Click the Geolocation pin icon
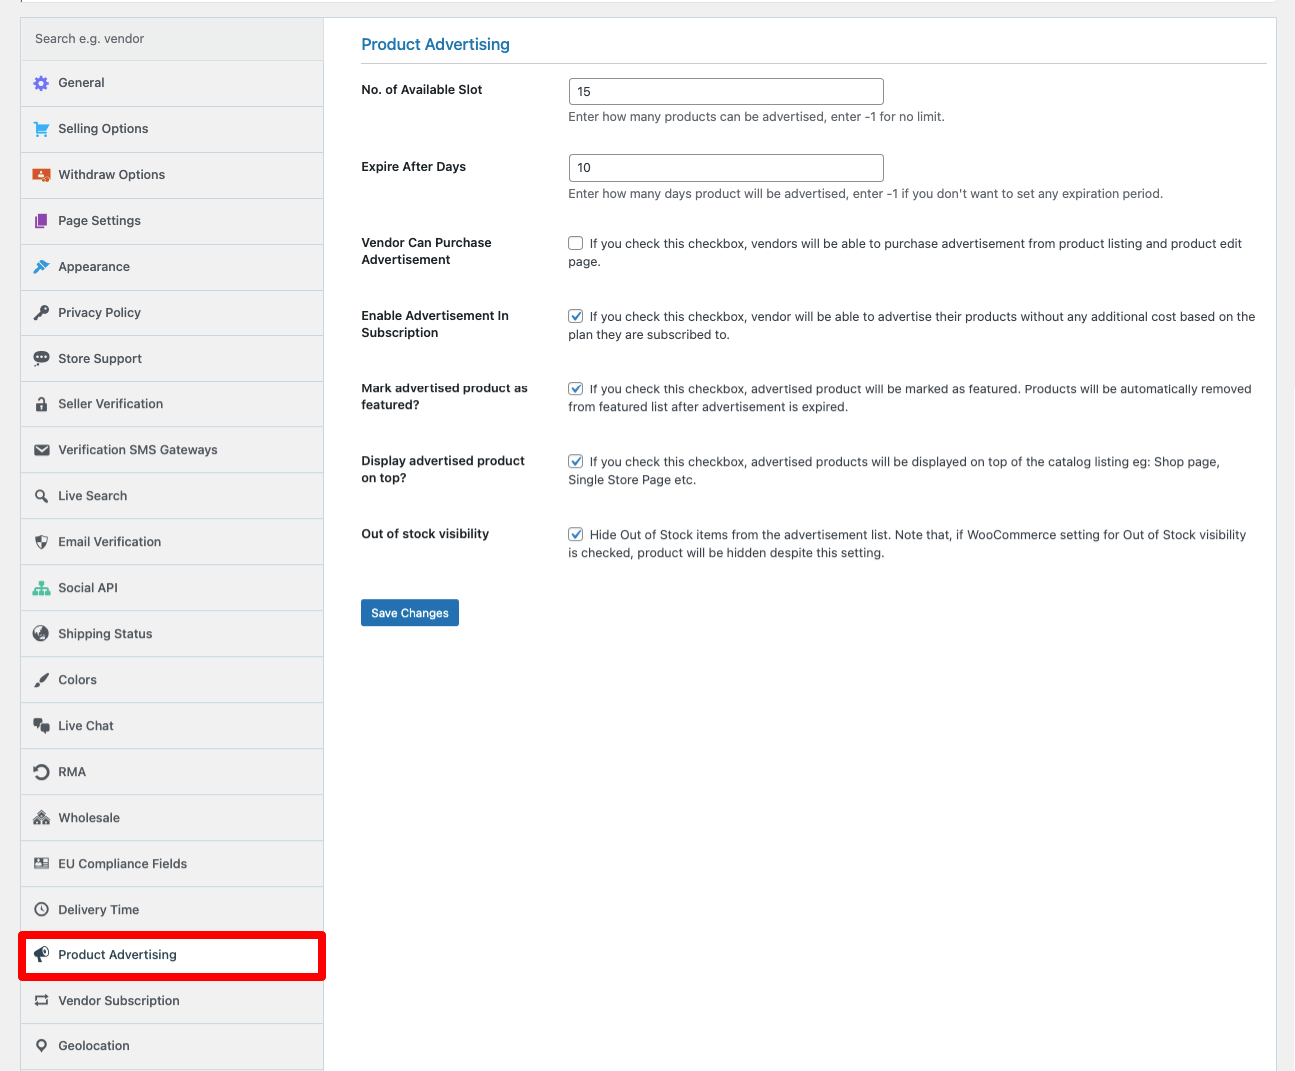Image resolution: width=1295 pixels, height=1071 pixels. (41, 1045)
